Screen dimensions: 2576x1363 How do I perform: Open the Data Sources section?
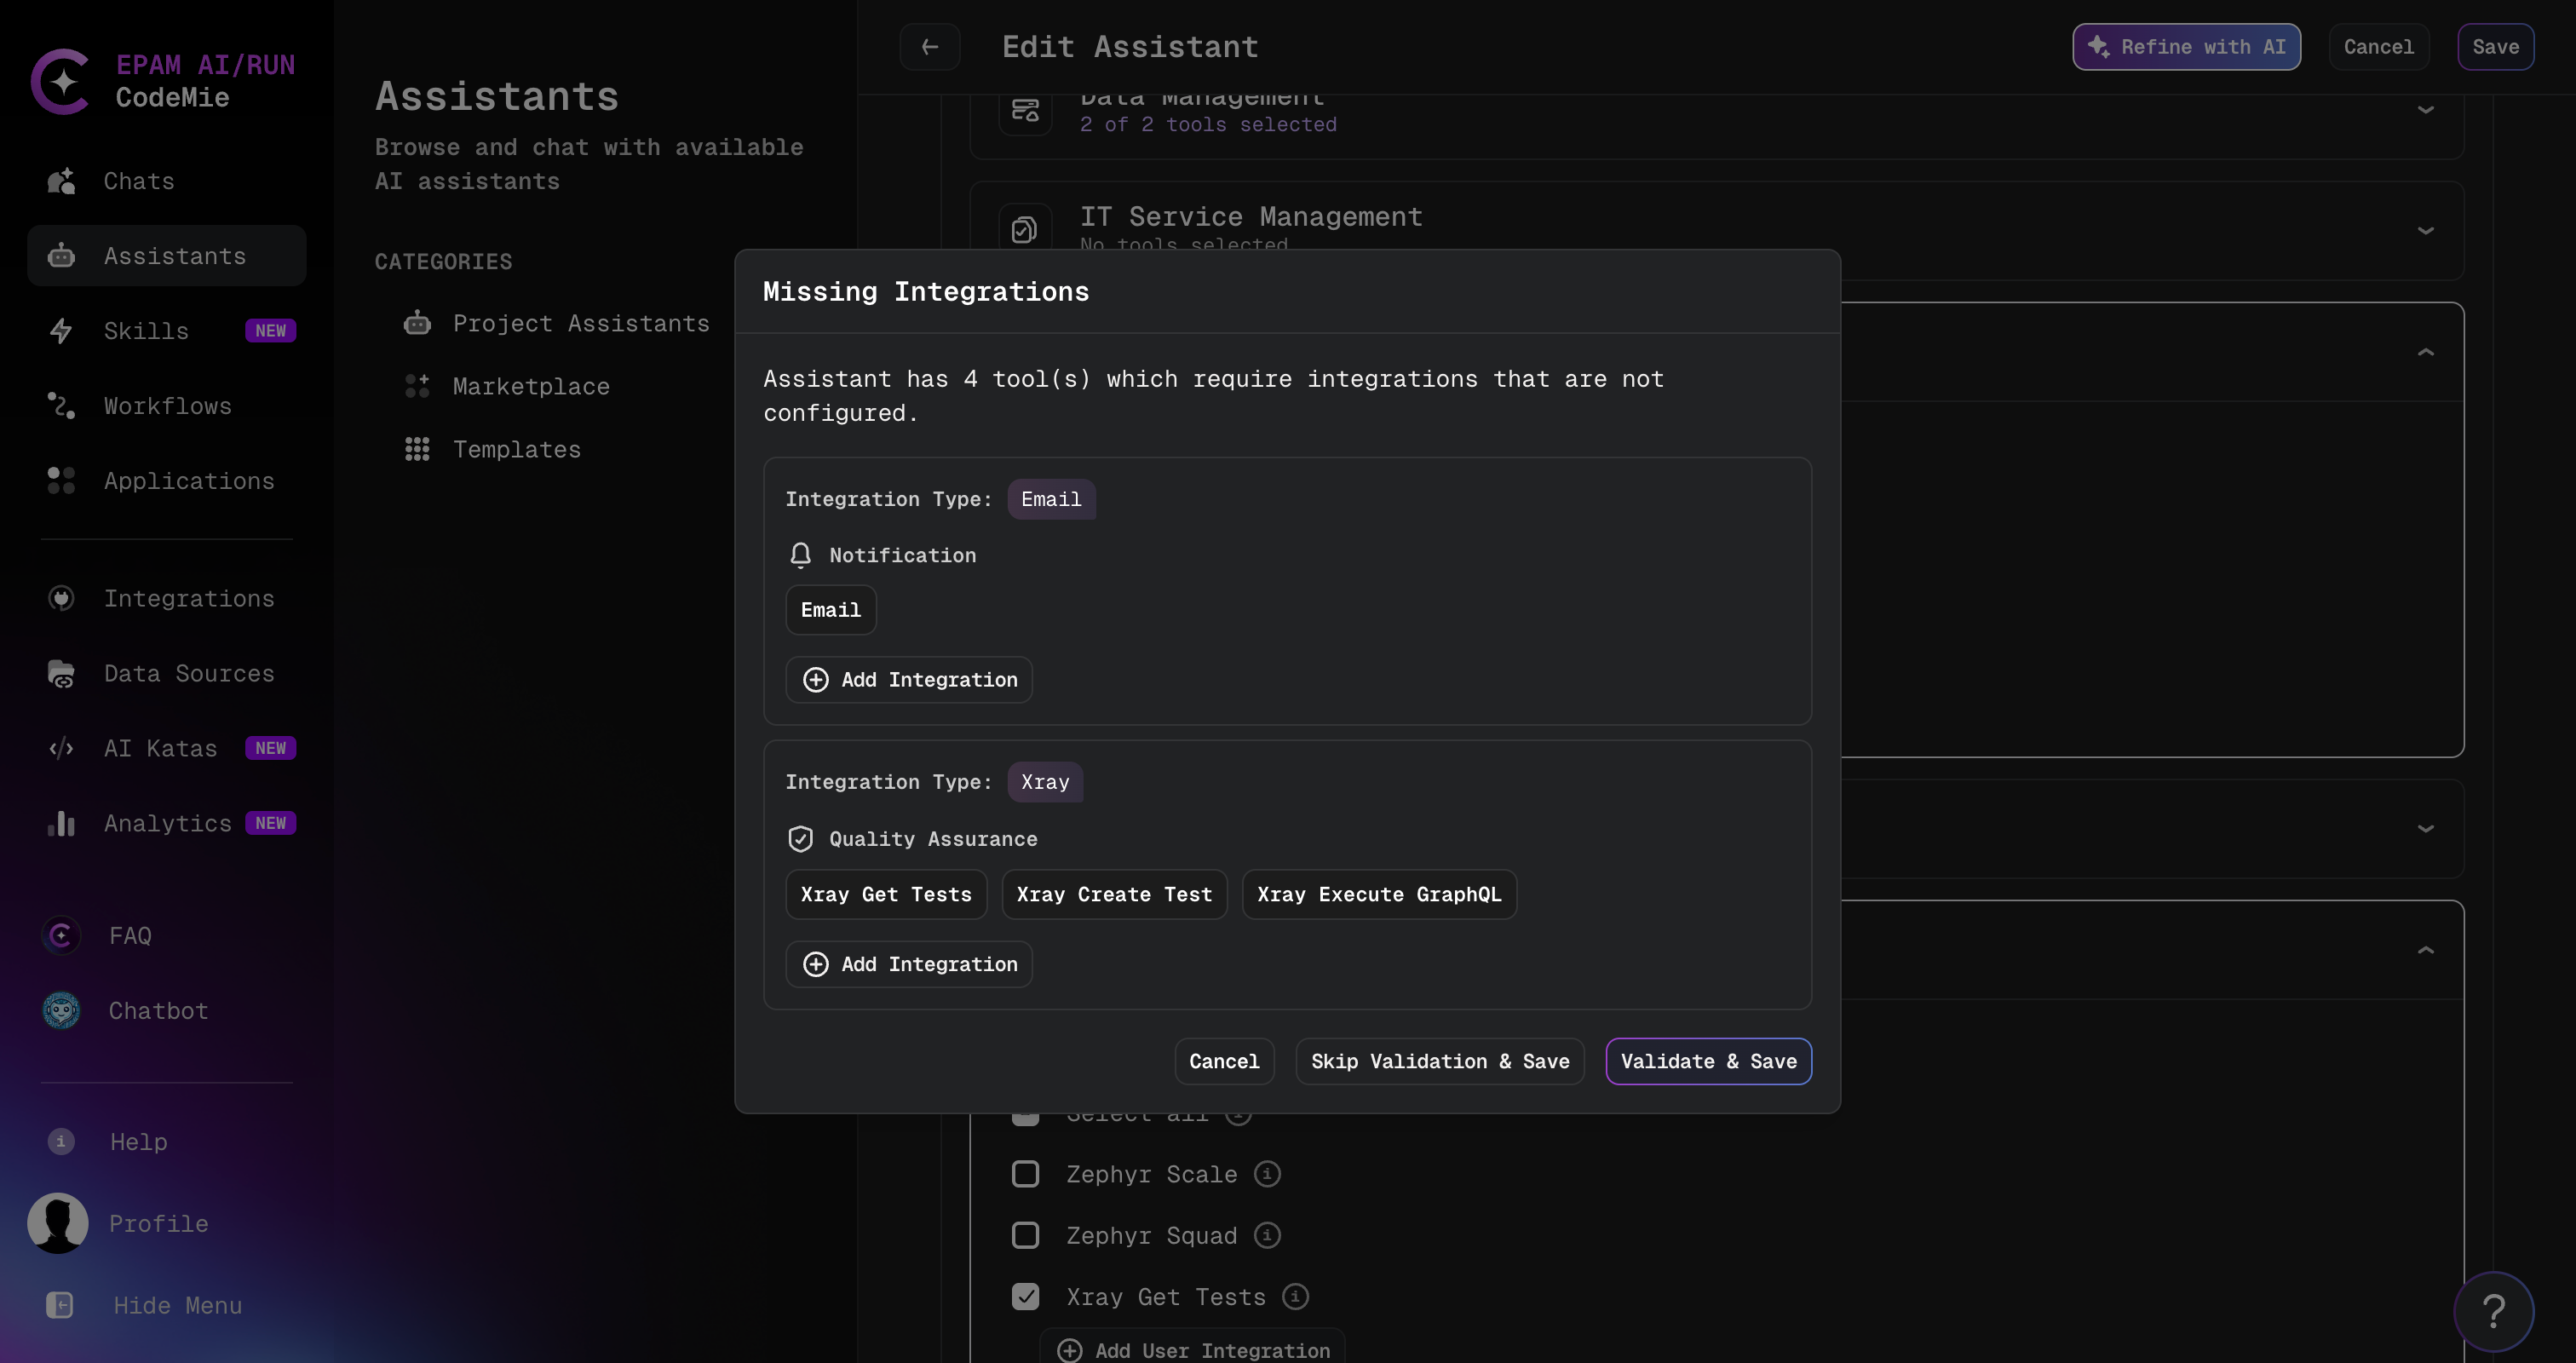coord(189,673)
